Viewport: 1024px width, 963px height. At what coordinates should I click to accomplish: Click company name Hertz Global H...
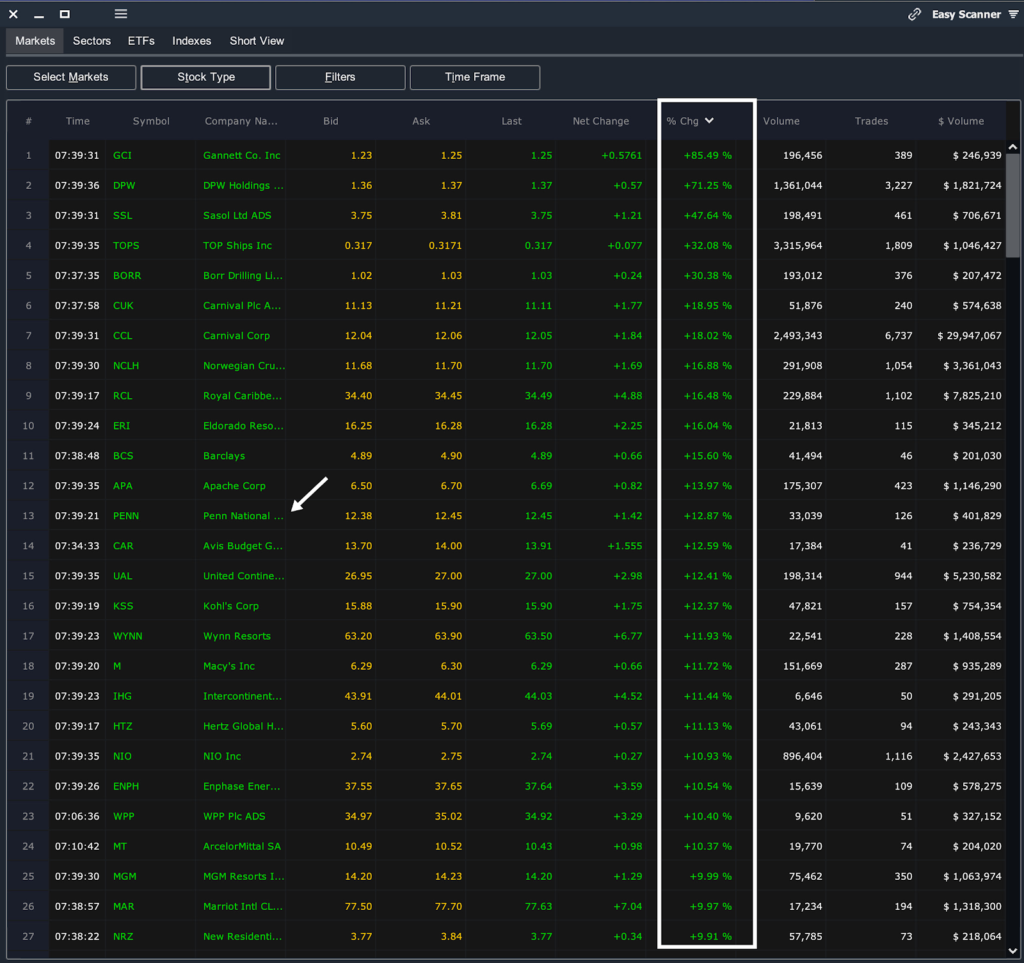pyautogui.click(x=243, y=726)
